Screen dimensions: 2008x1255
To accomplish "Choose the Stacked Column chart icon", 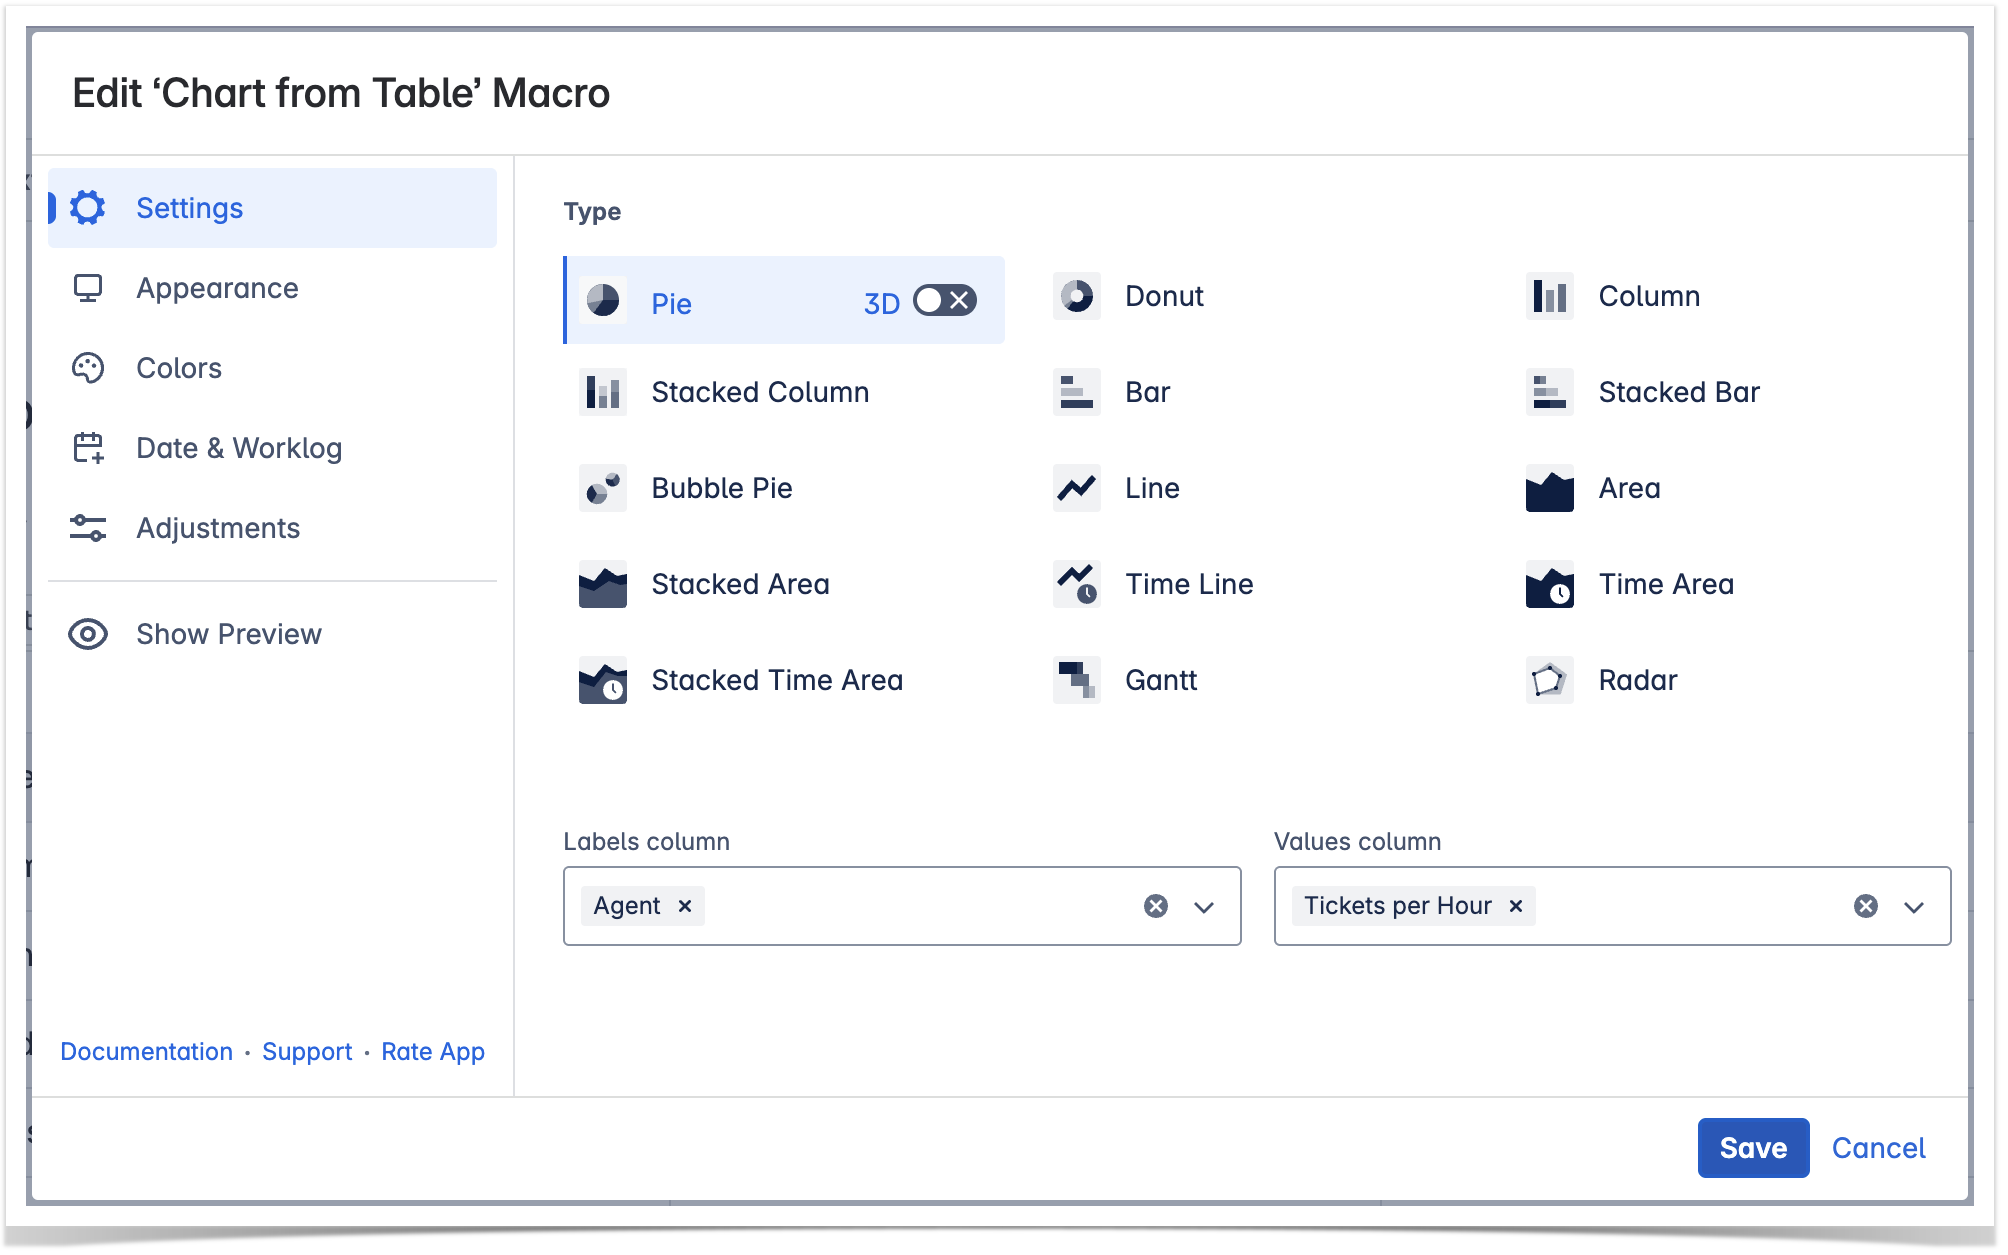I will click(x=602, y=393).
